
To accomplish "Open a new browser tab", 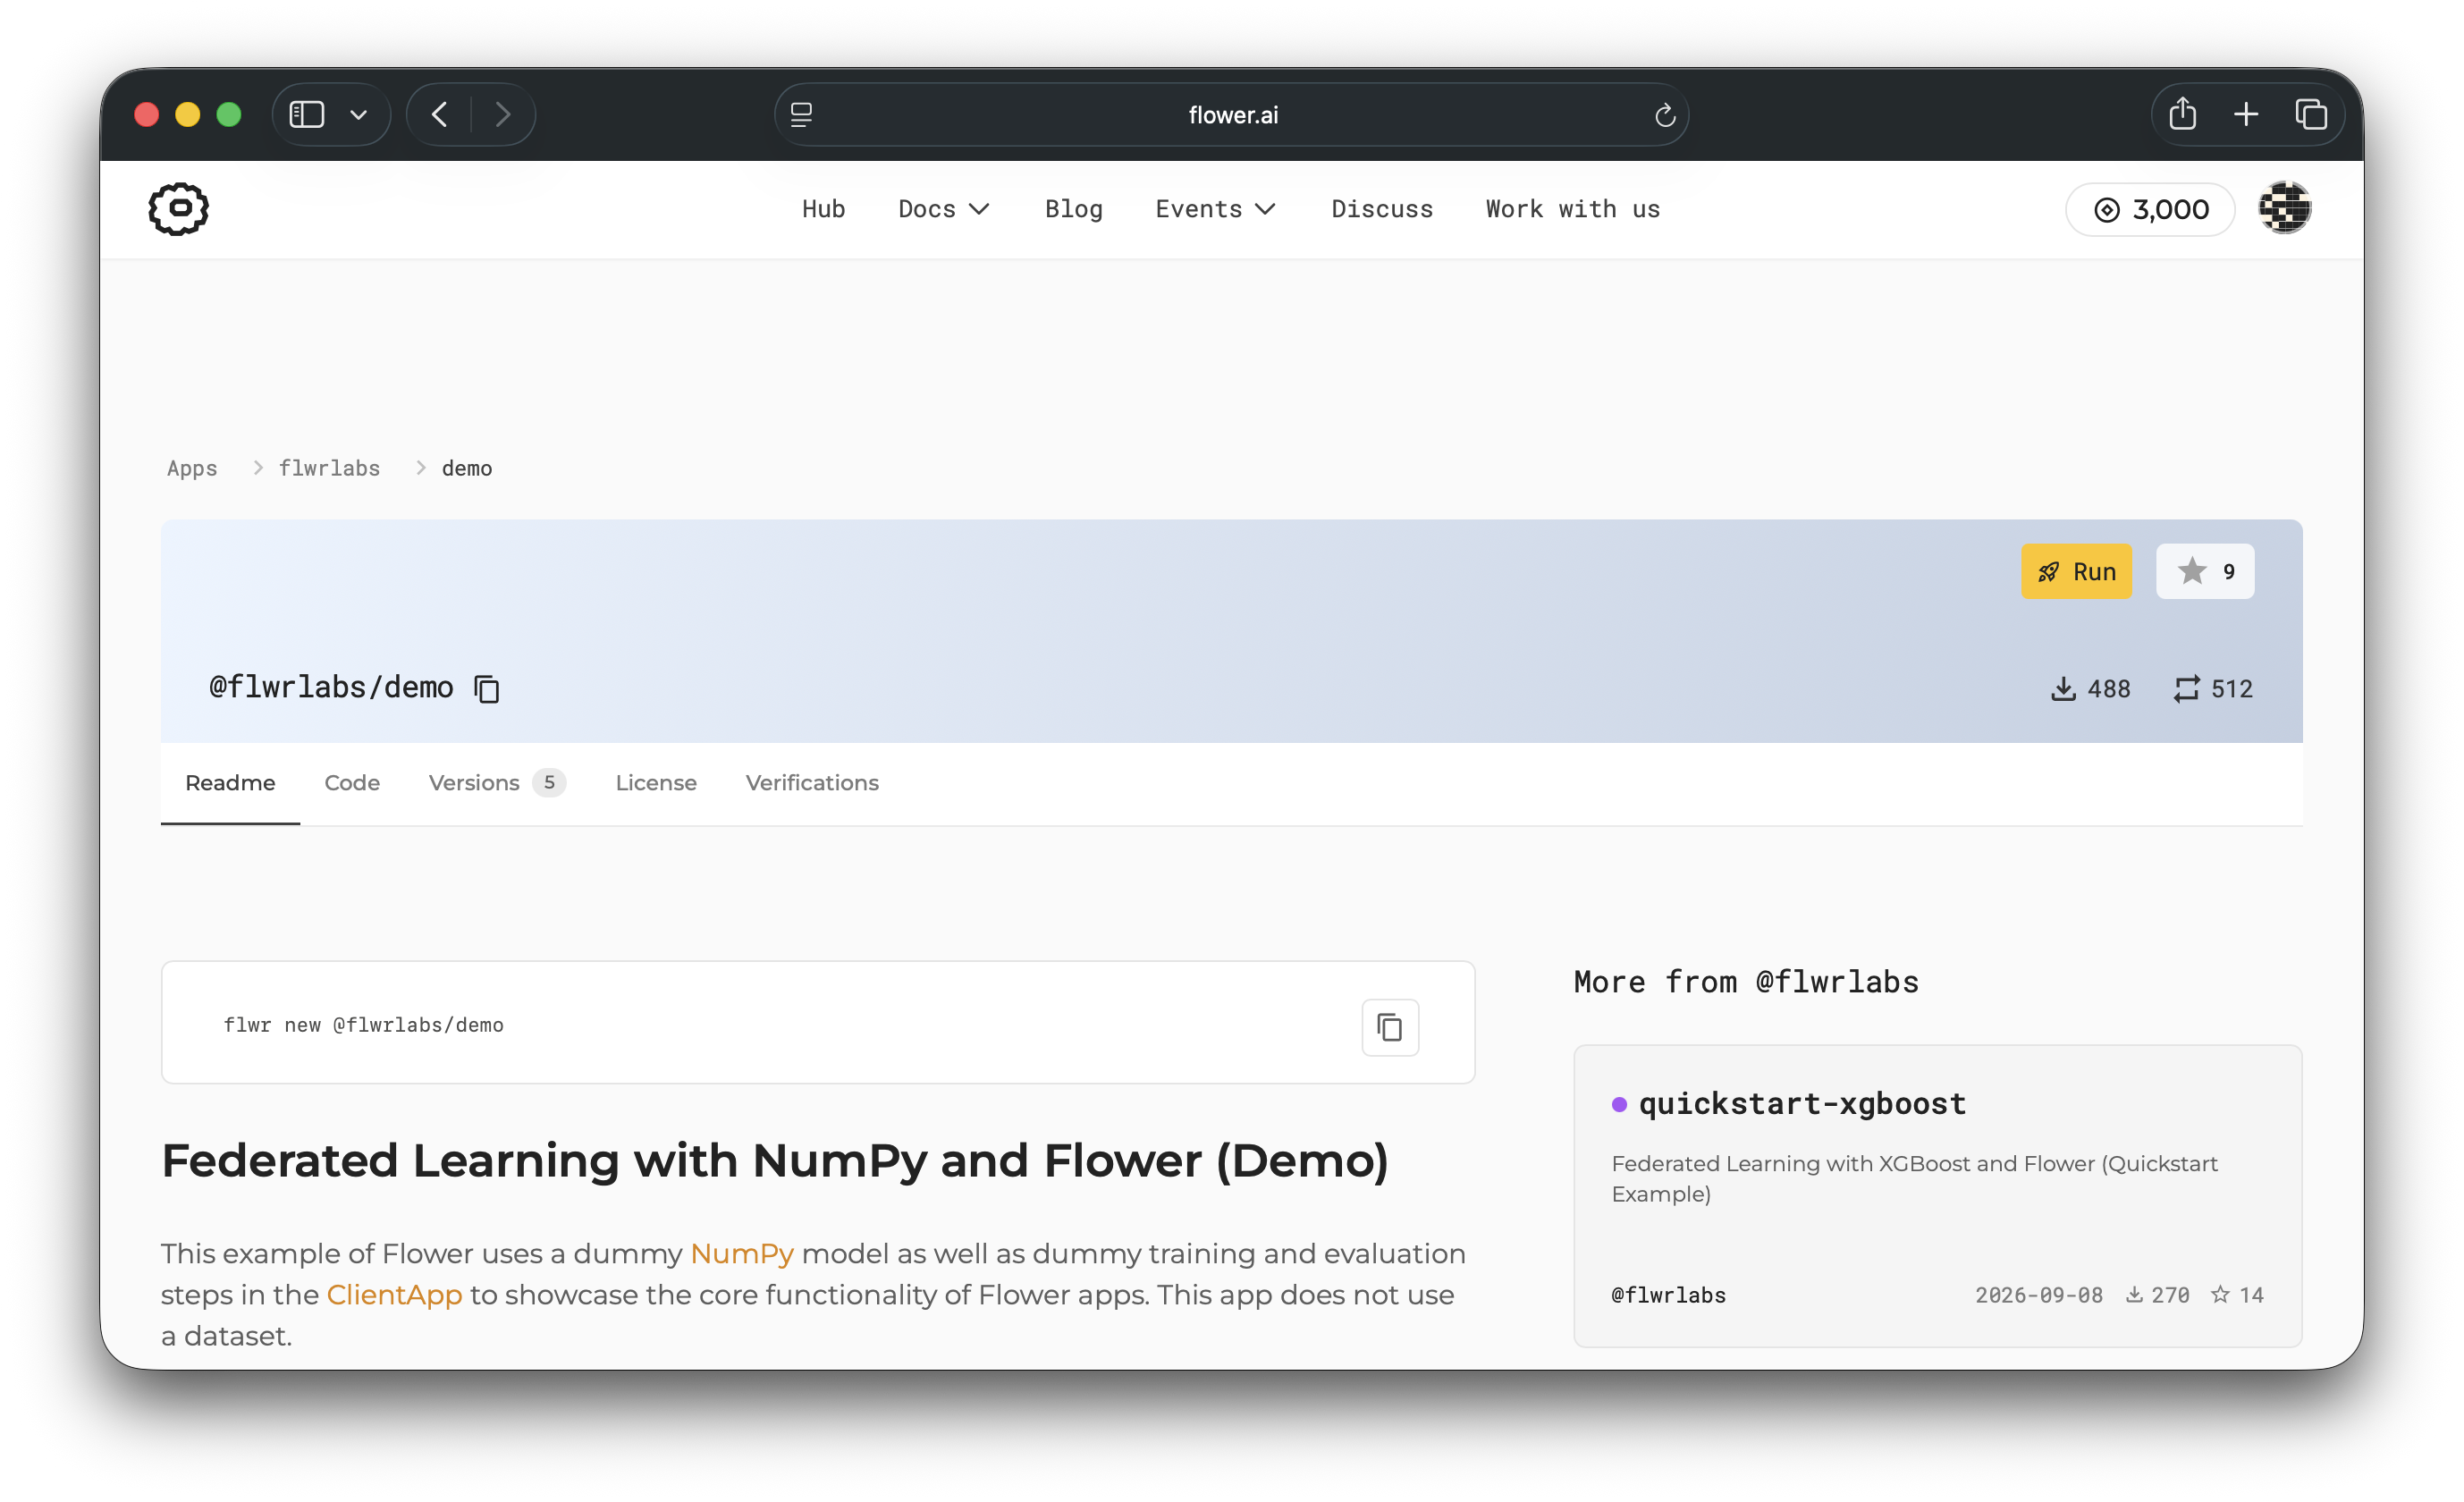I will point(2246,114).
